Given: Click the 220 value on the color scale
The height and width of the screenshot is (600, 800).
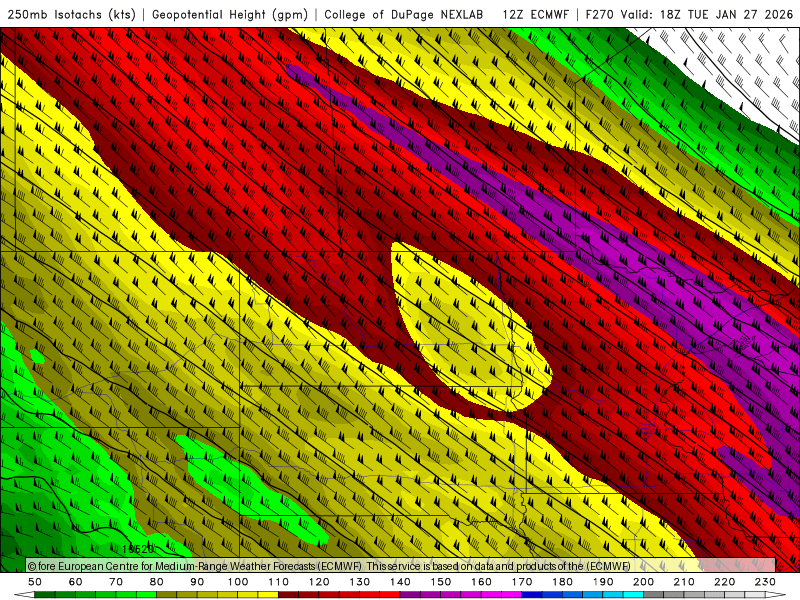Looking at the screenshot, I should (724, 582).
